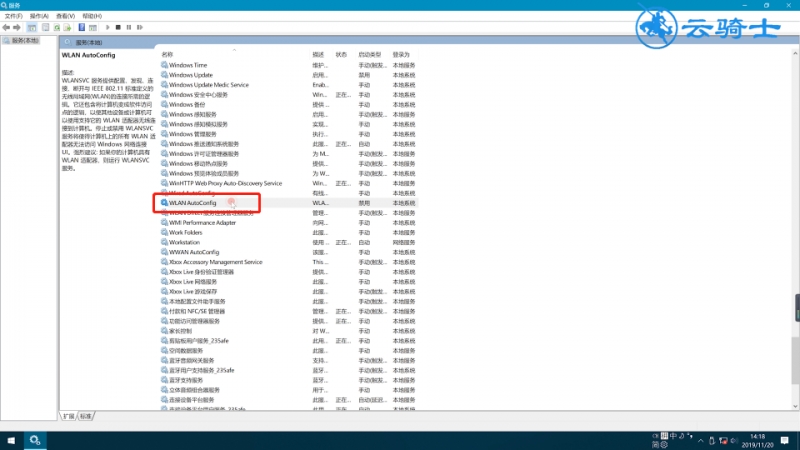Click the Refresh toolbar icon
The height and width of the screenshot is (450, 800).
click(x=57, y=28)
